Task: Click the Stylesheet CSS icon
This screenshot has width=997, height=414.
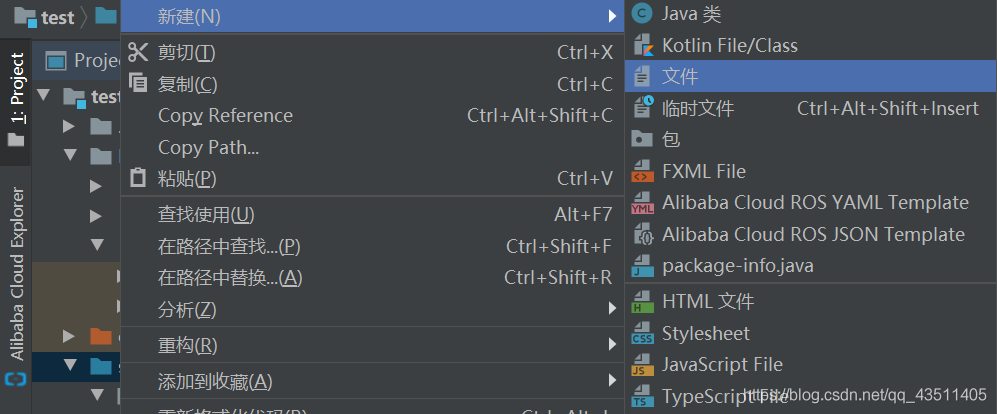Action: coord(643,333)
